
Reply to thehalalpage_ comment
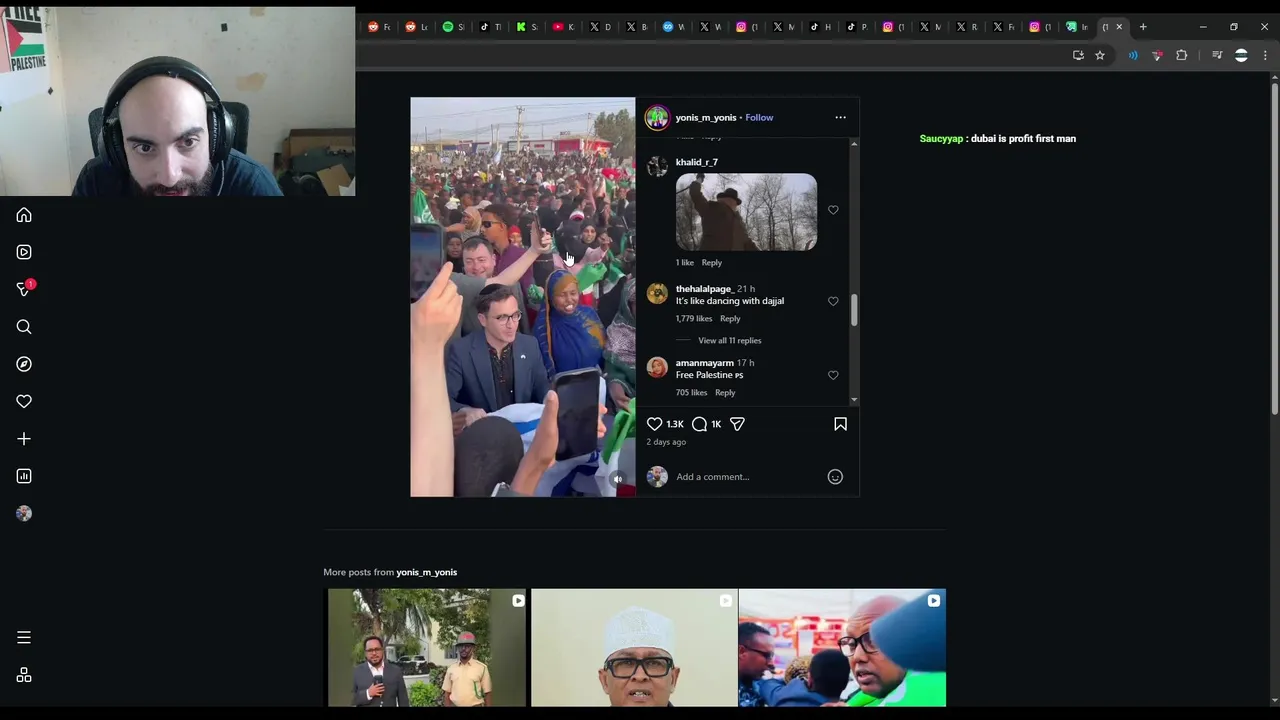pyautogui.click(x=730, y=319)
